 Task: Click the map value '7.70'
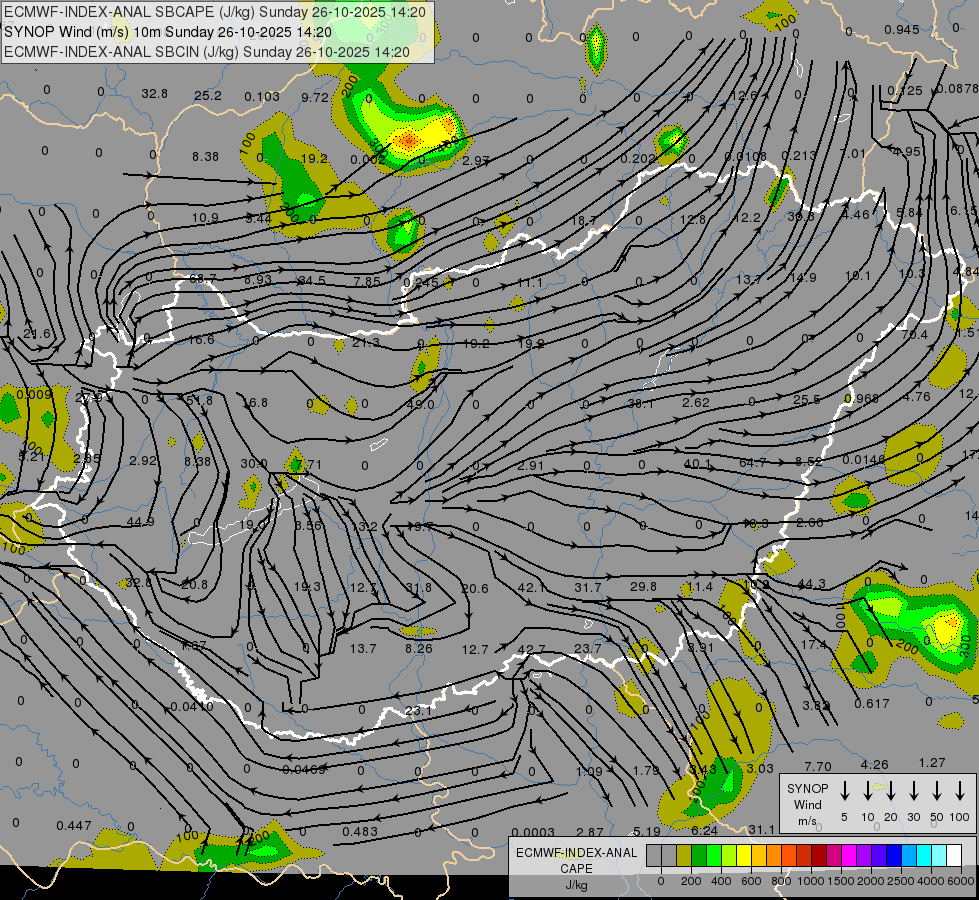[818, 766]
